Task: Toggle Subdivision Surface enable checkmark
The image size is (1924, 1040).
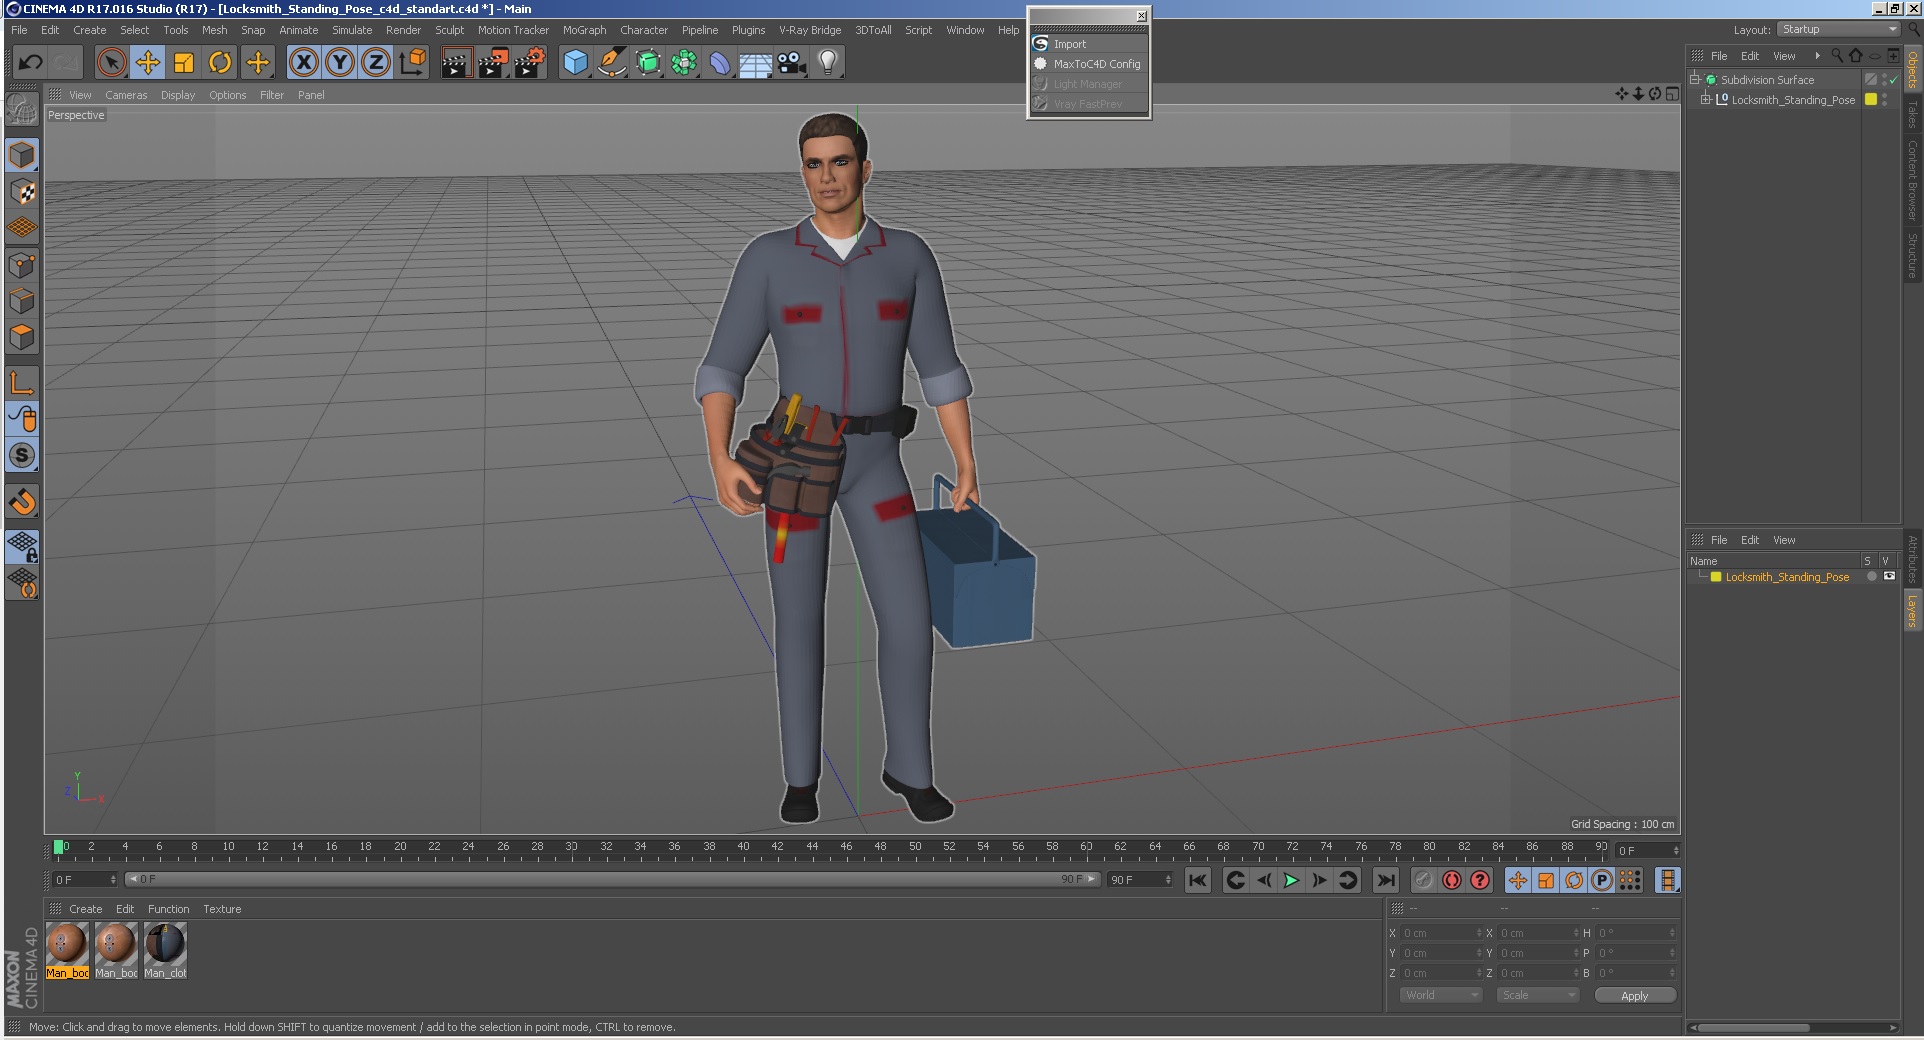Action: point(1893,80)
